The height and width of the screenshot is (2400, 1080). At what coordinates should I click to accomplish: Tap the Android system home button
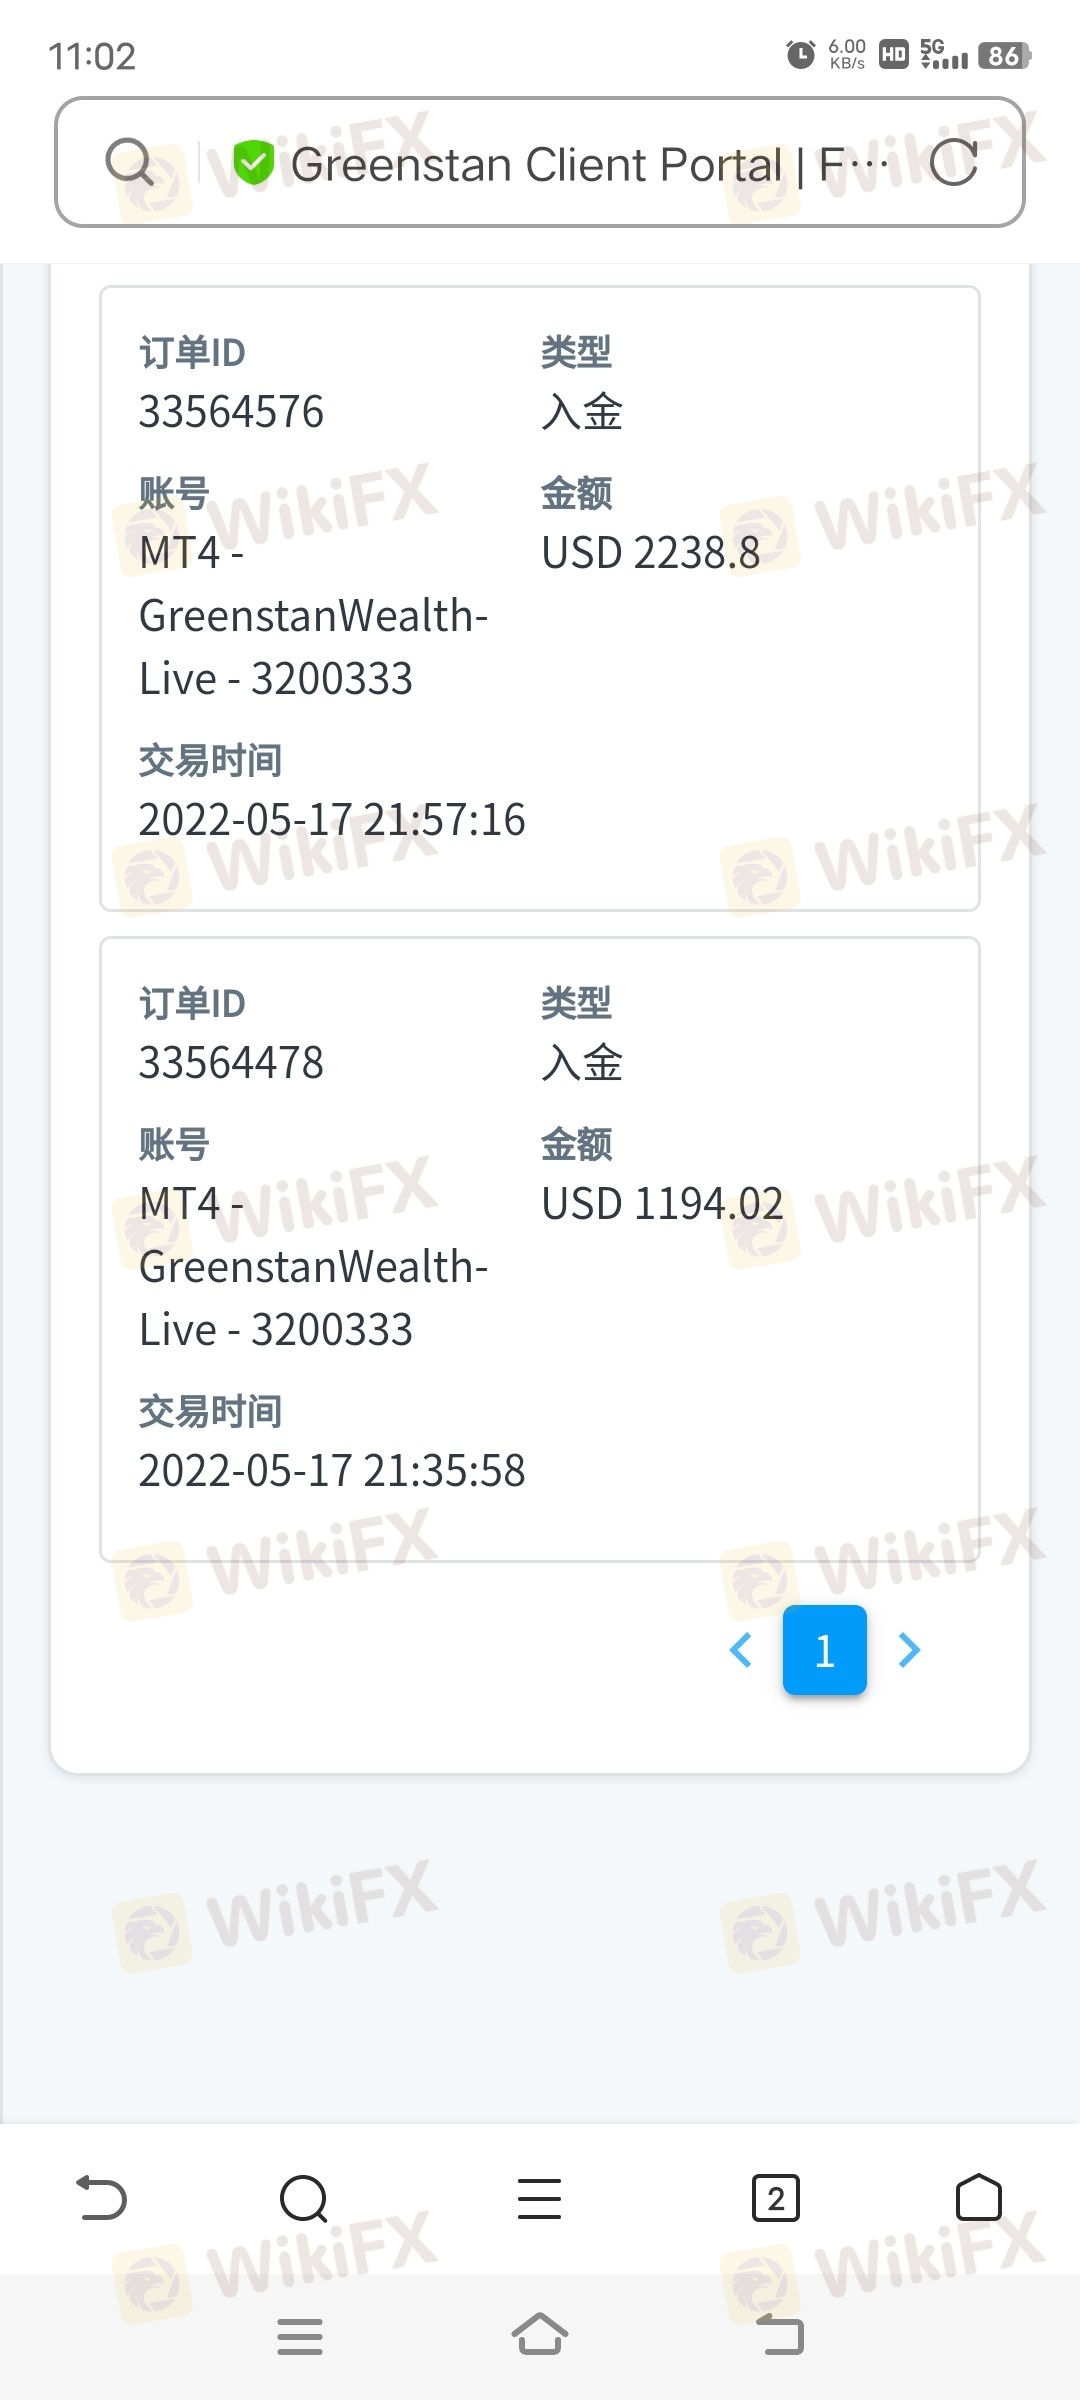coord(540,2335)
